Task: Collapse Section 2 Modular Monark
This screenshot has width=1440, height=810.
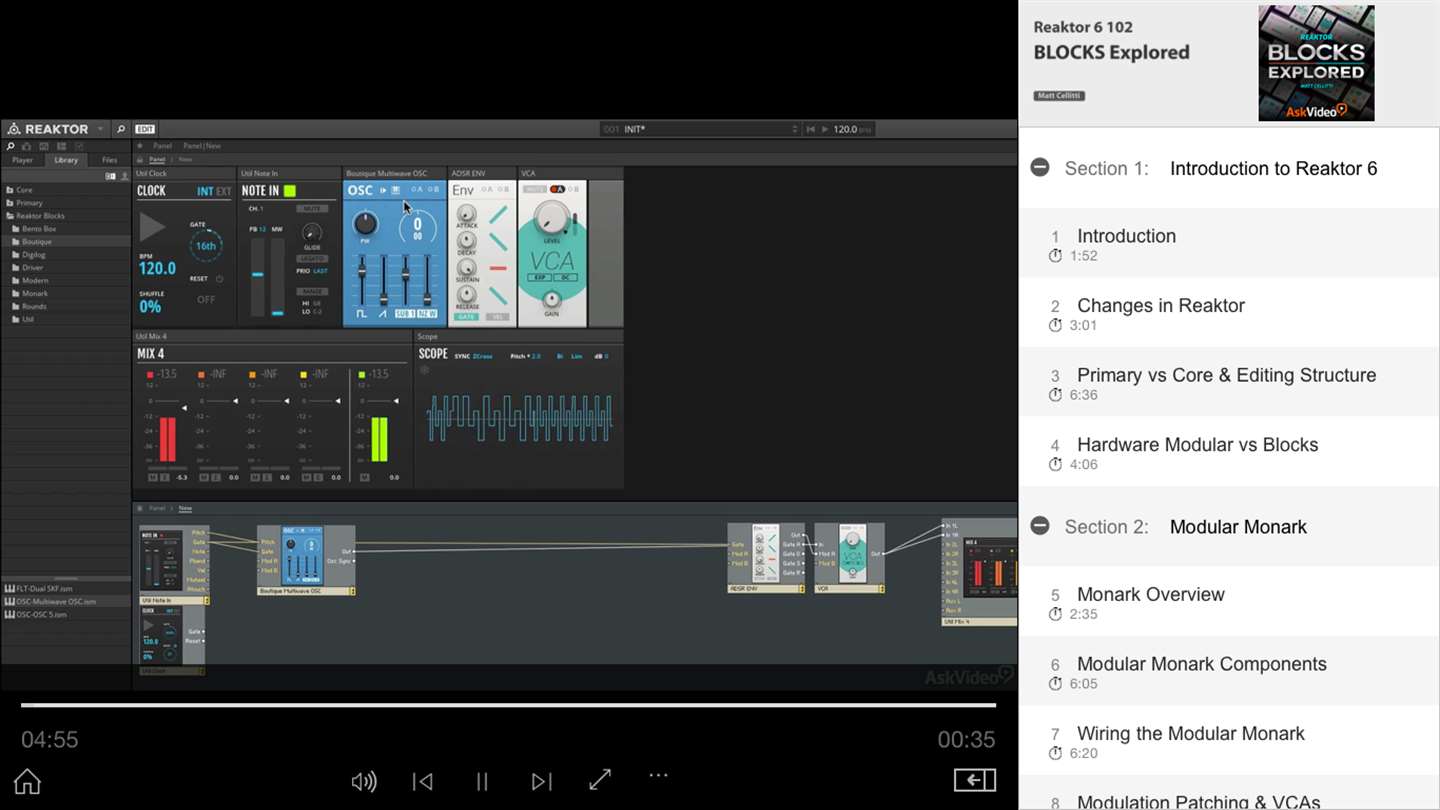Action: point(1040,526)
